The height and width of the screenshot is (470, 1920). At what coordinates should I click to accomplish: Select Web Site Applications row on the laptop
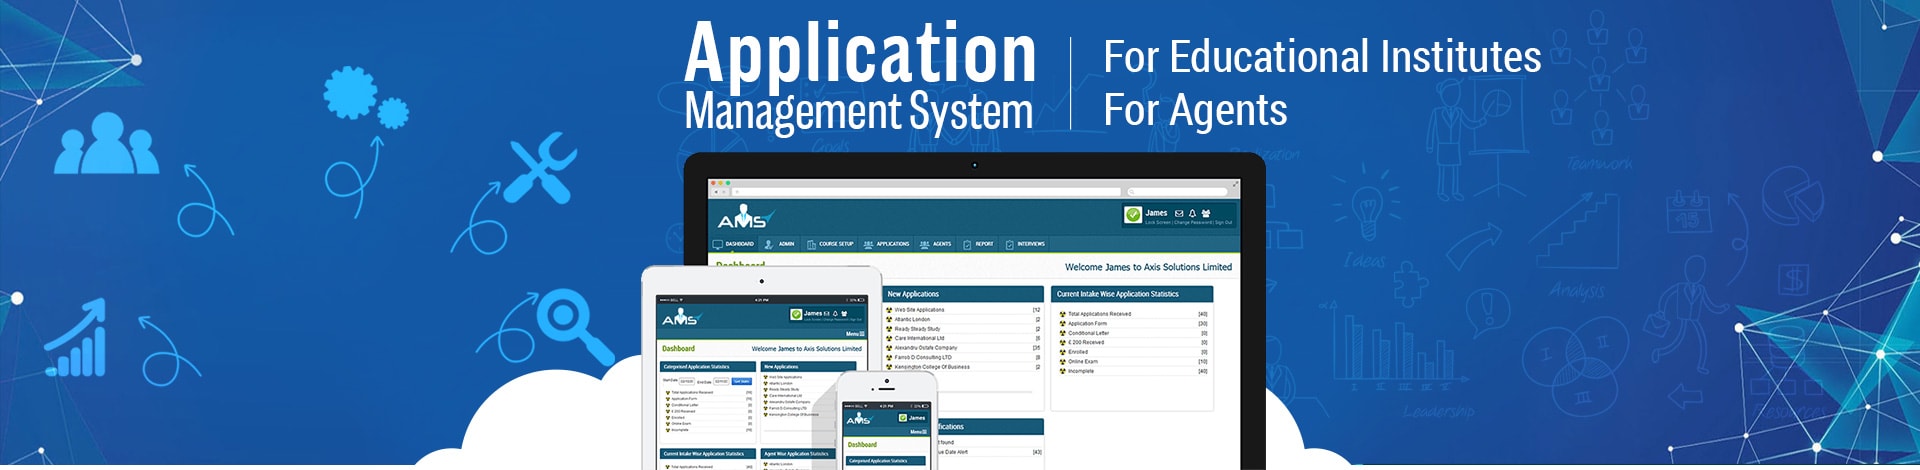click(963, 310)
